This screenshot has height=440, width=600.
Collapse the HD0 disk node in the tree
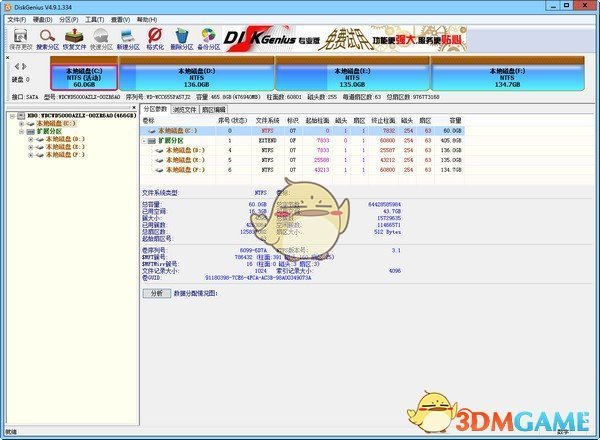tap(12, 116)
